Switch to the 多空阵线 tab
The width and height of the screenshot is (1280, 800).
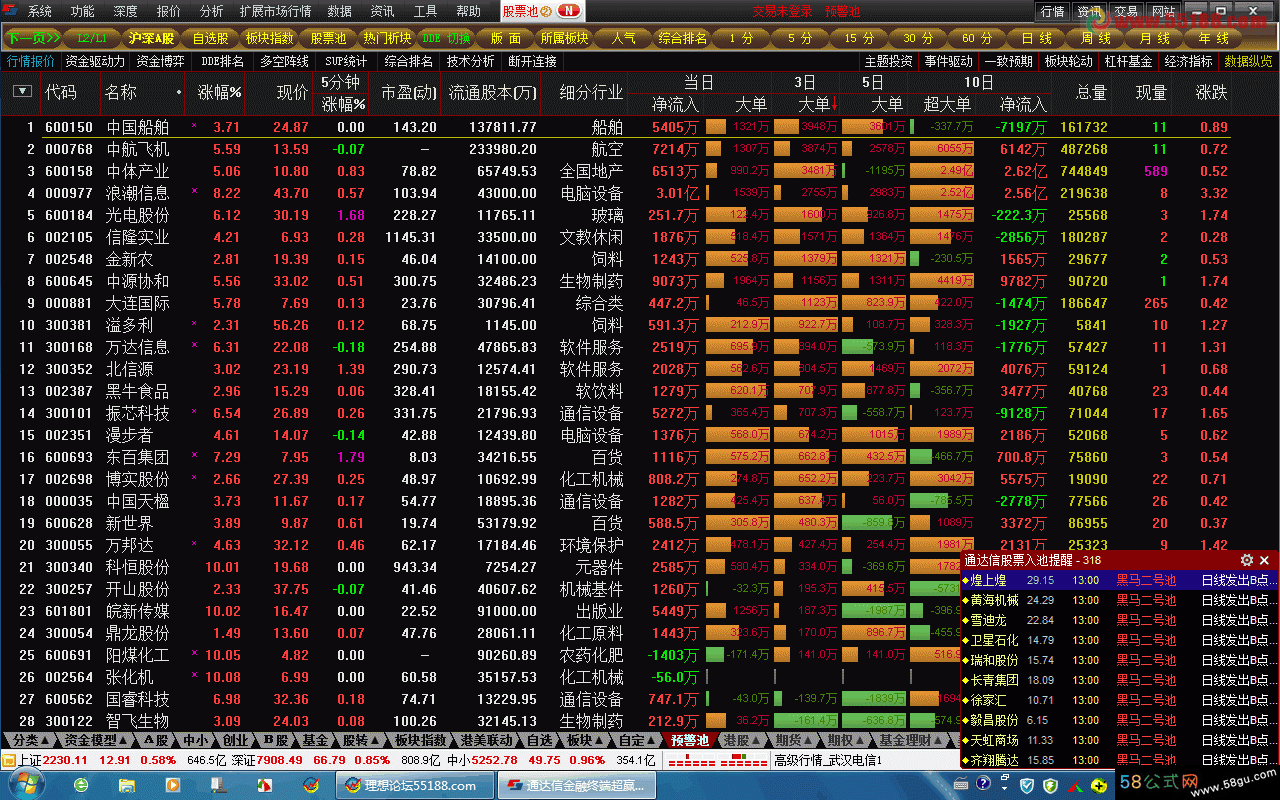pyautogui.click(x=285, y=61)
